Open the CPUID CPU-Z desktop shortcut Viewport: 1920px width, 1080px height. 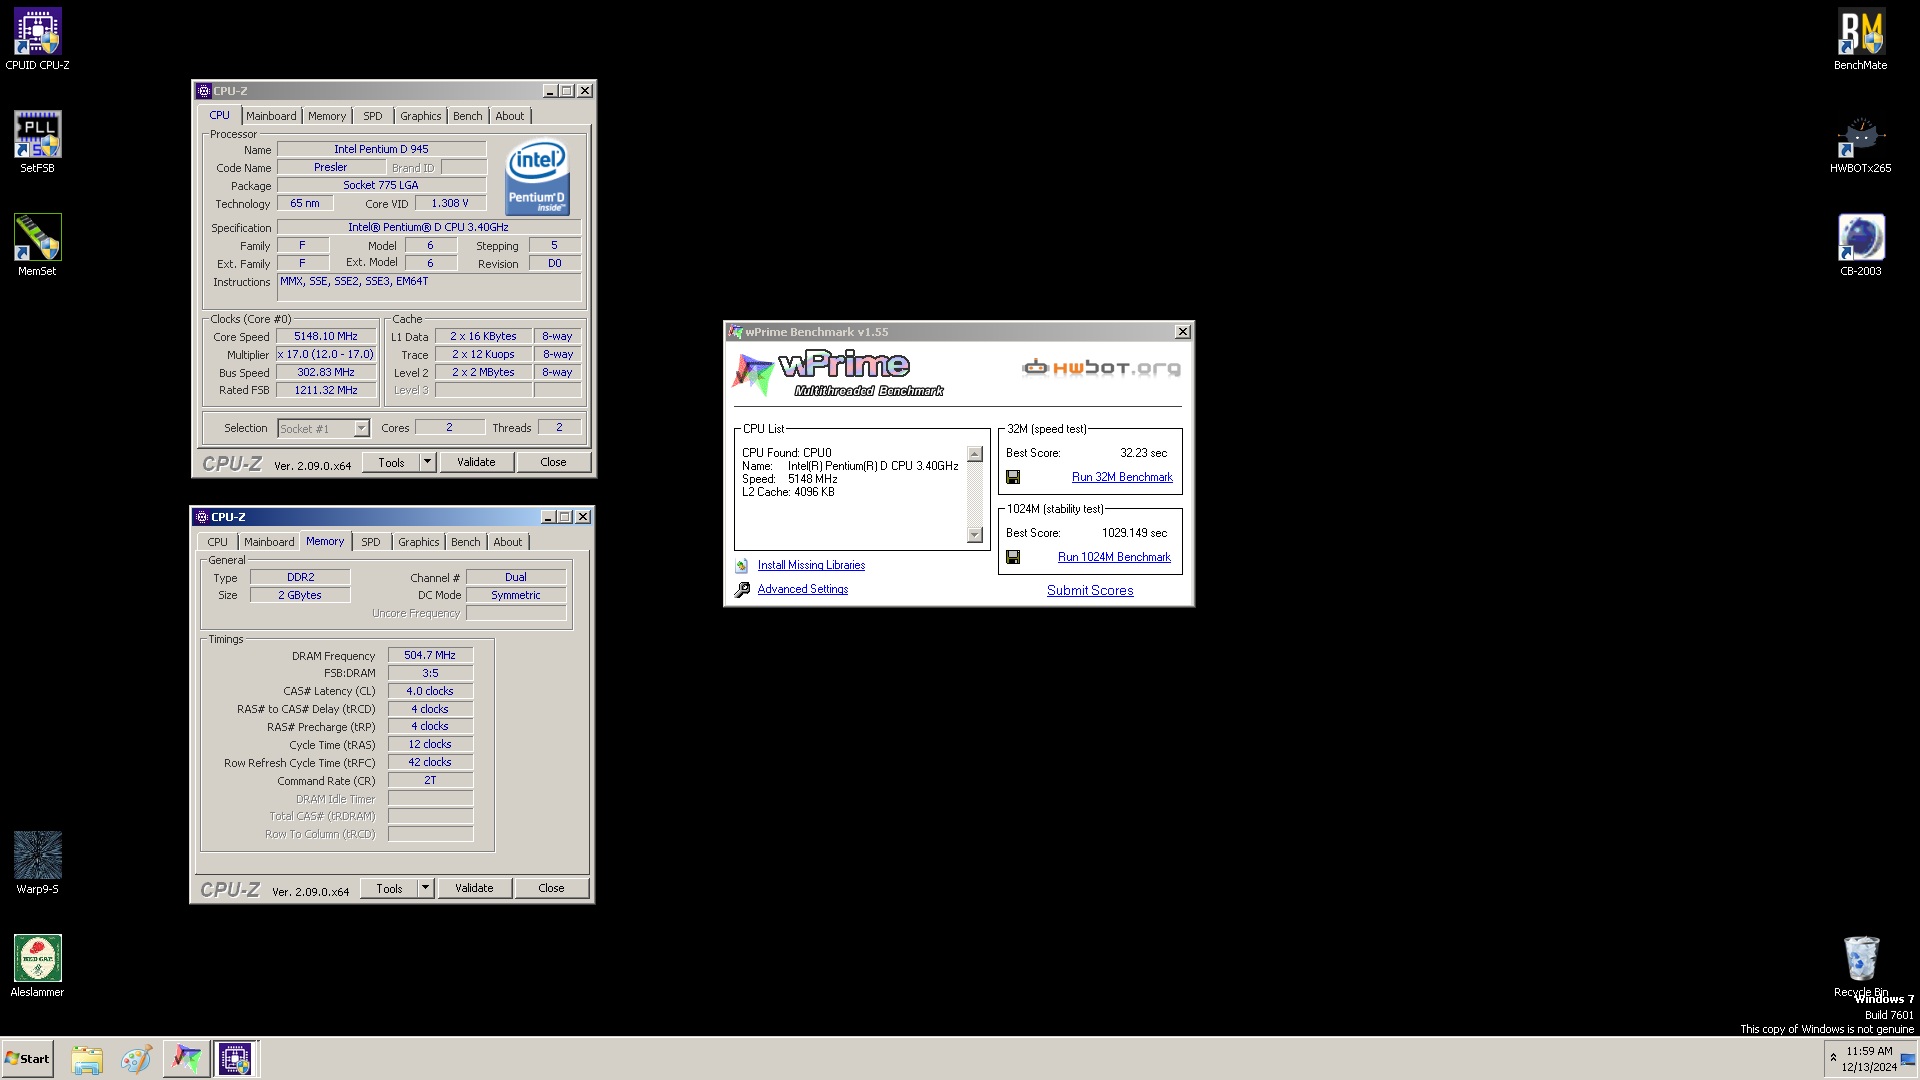tap(37, 40)
